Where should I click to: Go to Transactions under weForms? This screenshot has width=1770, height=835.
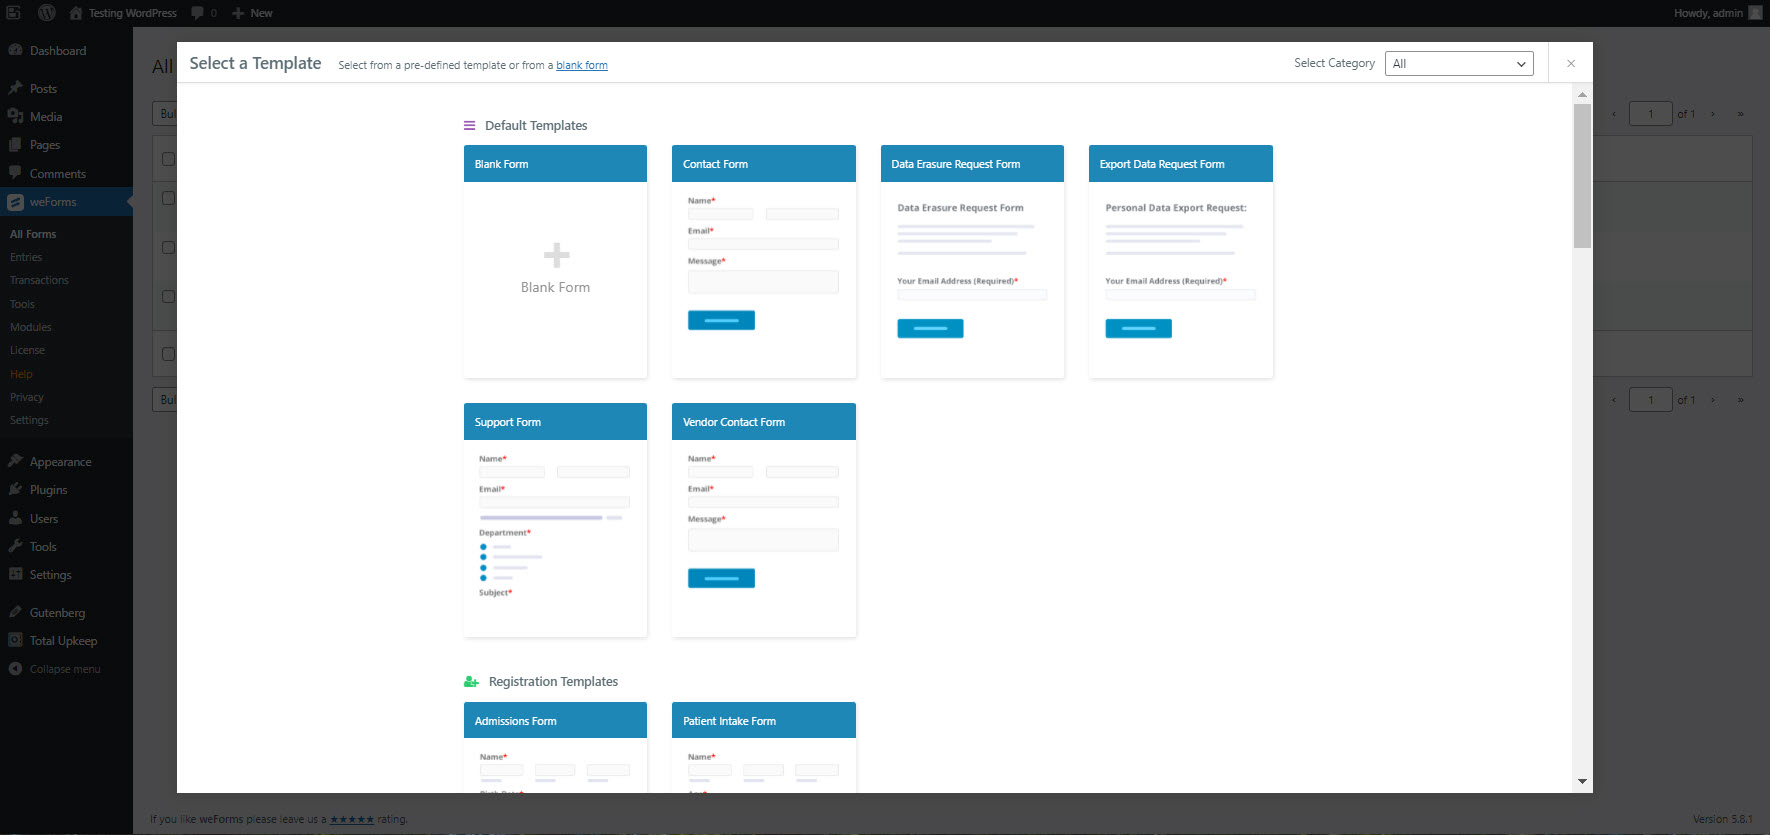pyautogui.click(x=39, y=280)
